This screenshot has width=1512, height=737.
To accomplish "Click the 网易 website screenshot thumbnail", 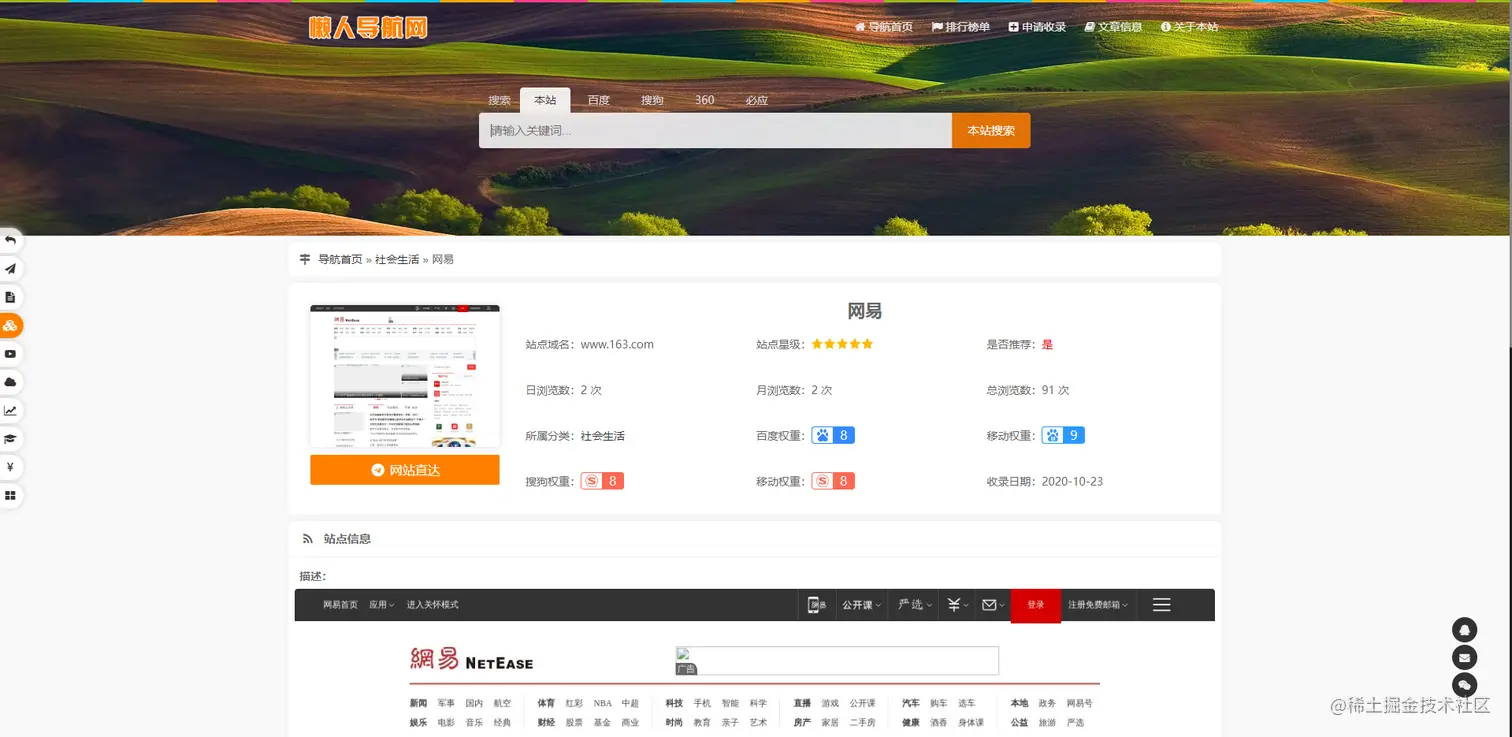I will pyautogui.click(x=404, y=376).
